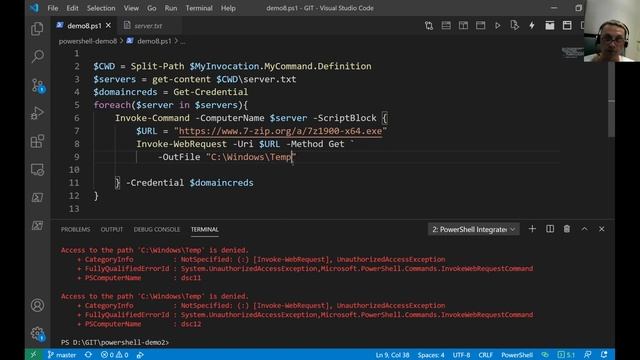This screenshot has width=640, height=360.
Task: Add a new terminal with plus icon
Action: [x=532, y=229]
